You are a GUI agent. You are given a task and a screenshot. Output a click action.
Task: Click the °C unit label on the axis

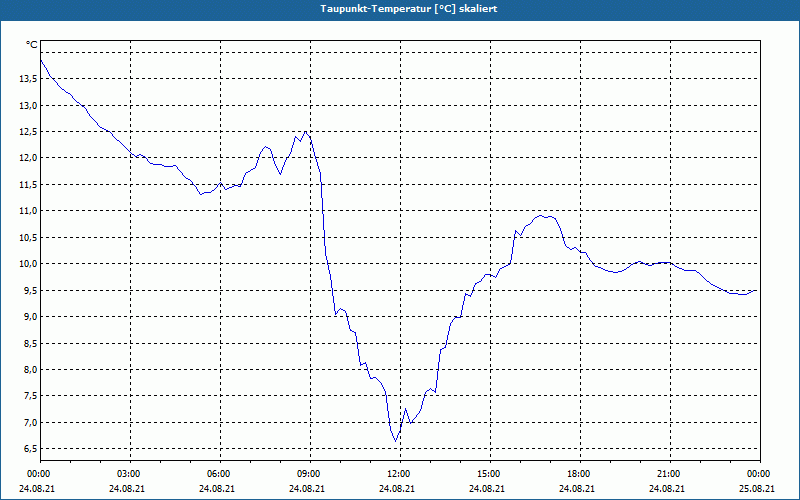(x=32, y=45)
